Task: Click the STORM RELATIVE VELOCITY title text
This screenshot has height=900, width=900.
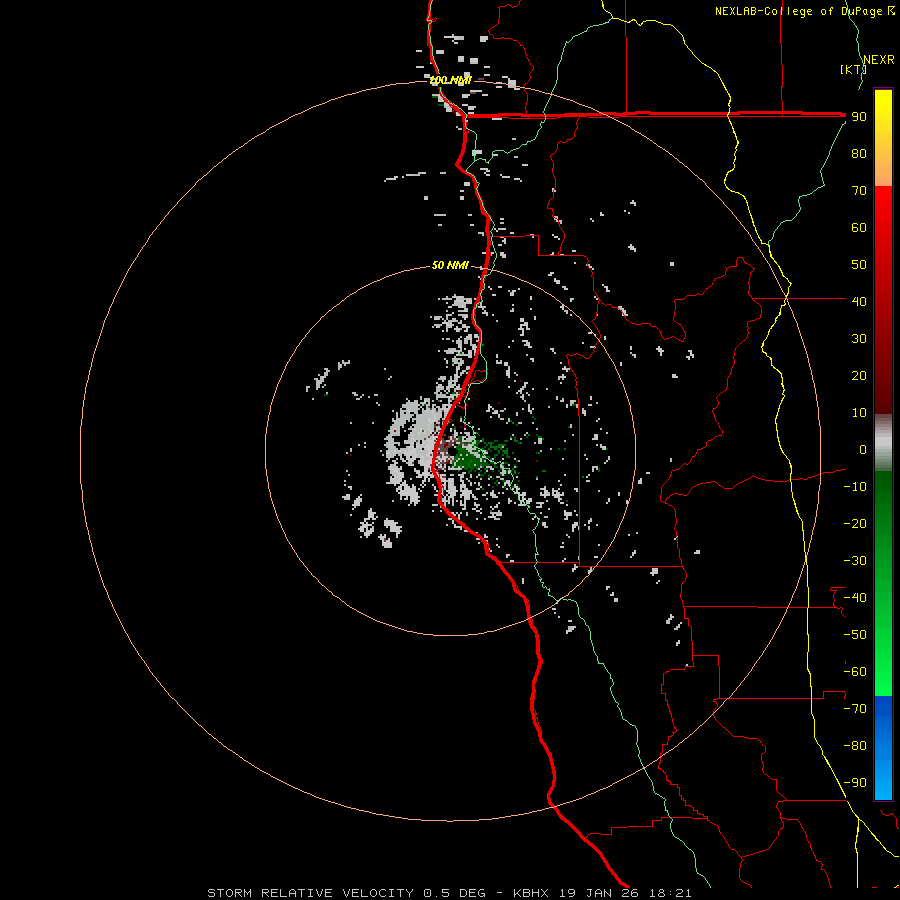Action: tap(310, 893)
